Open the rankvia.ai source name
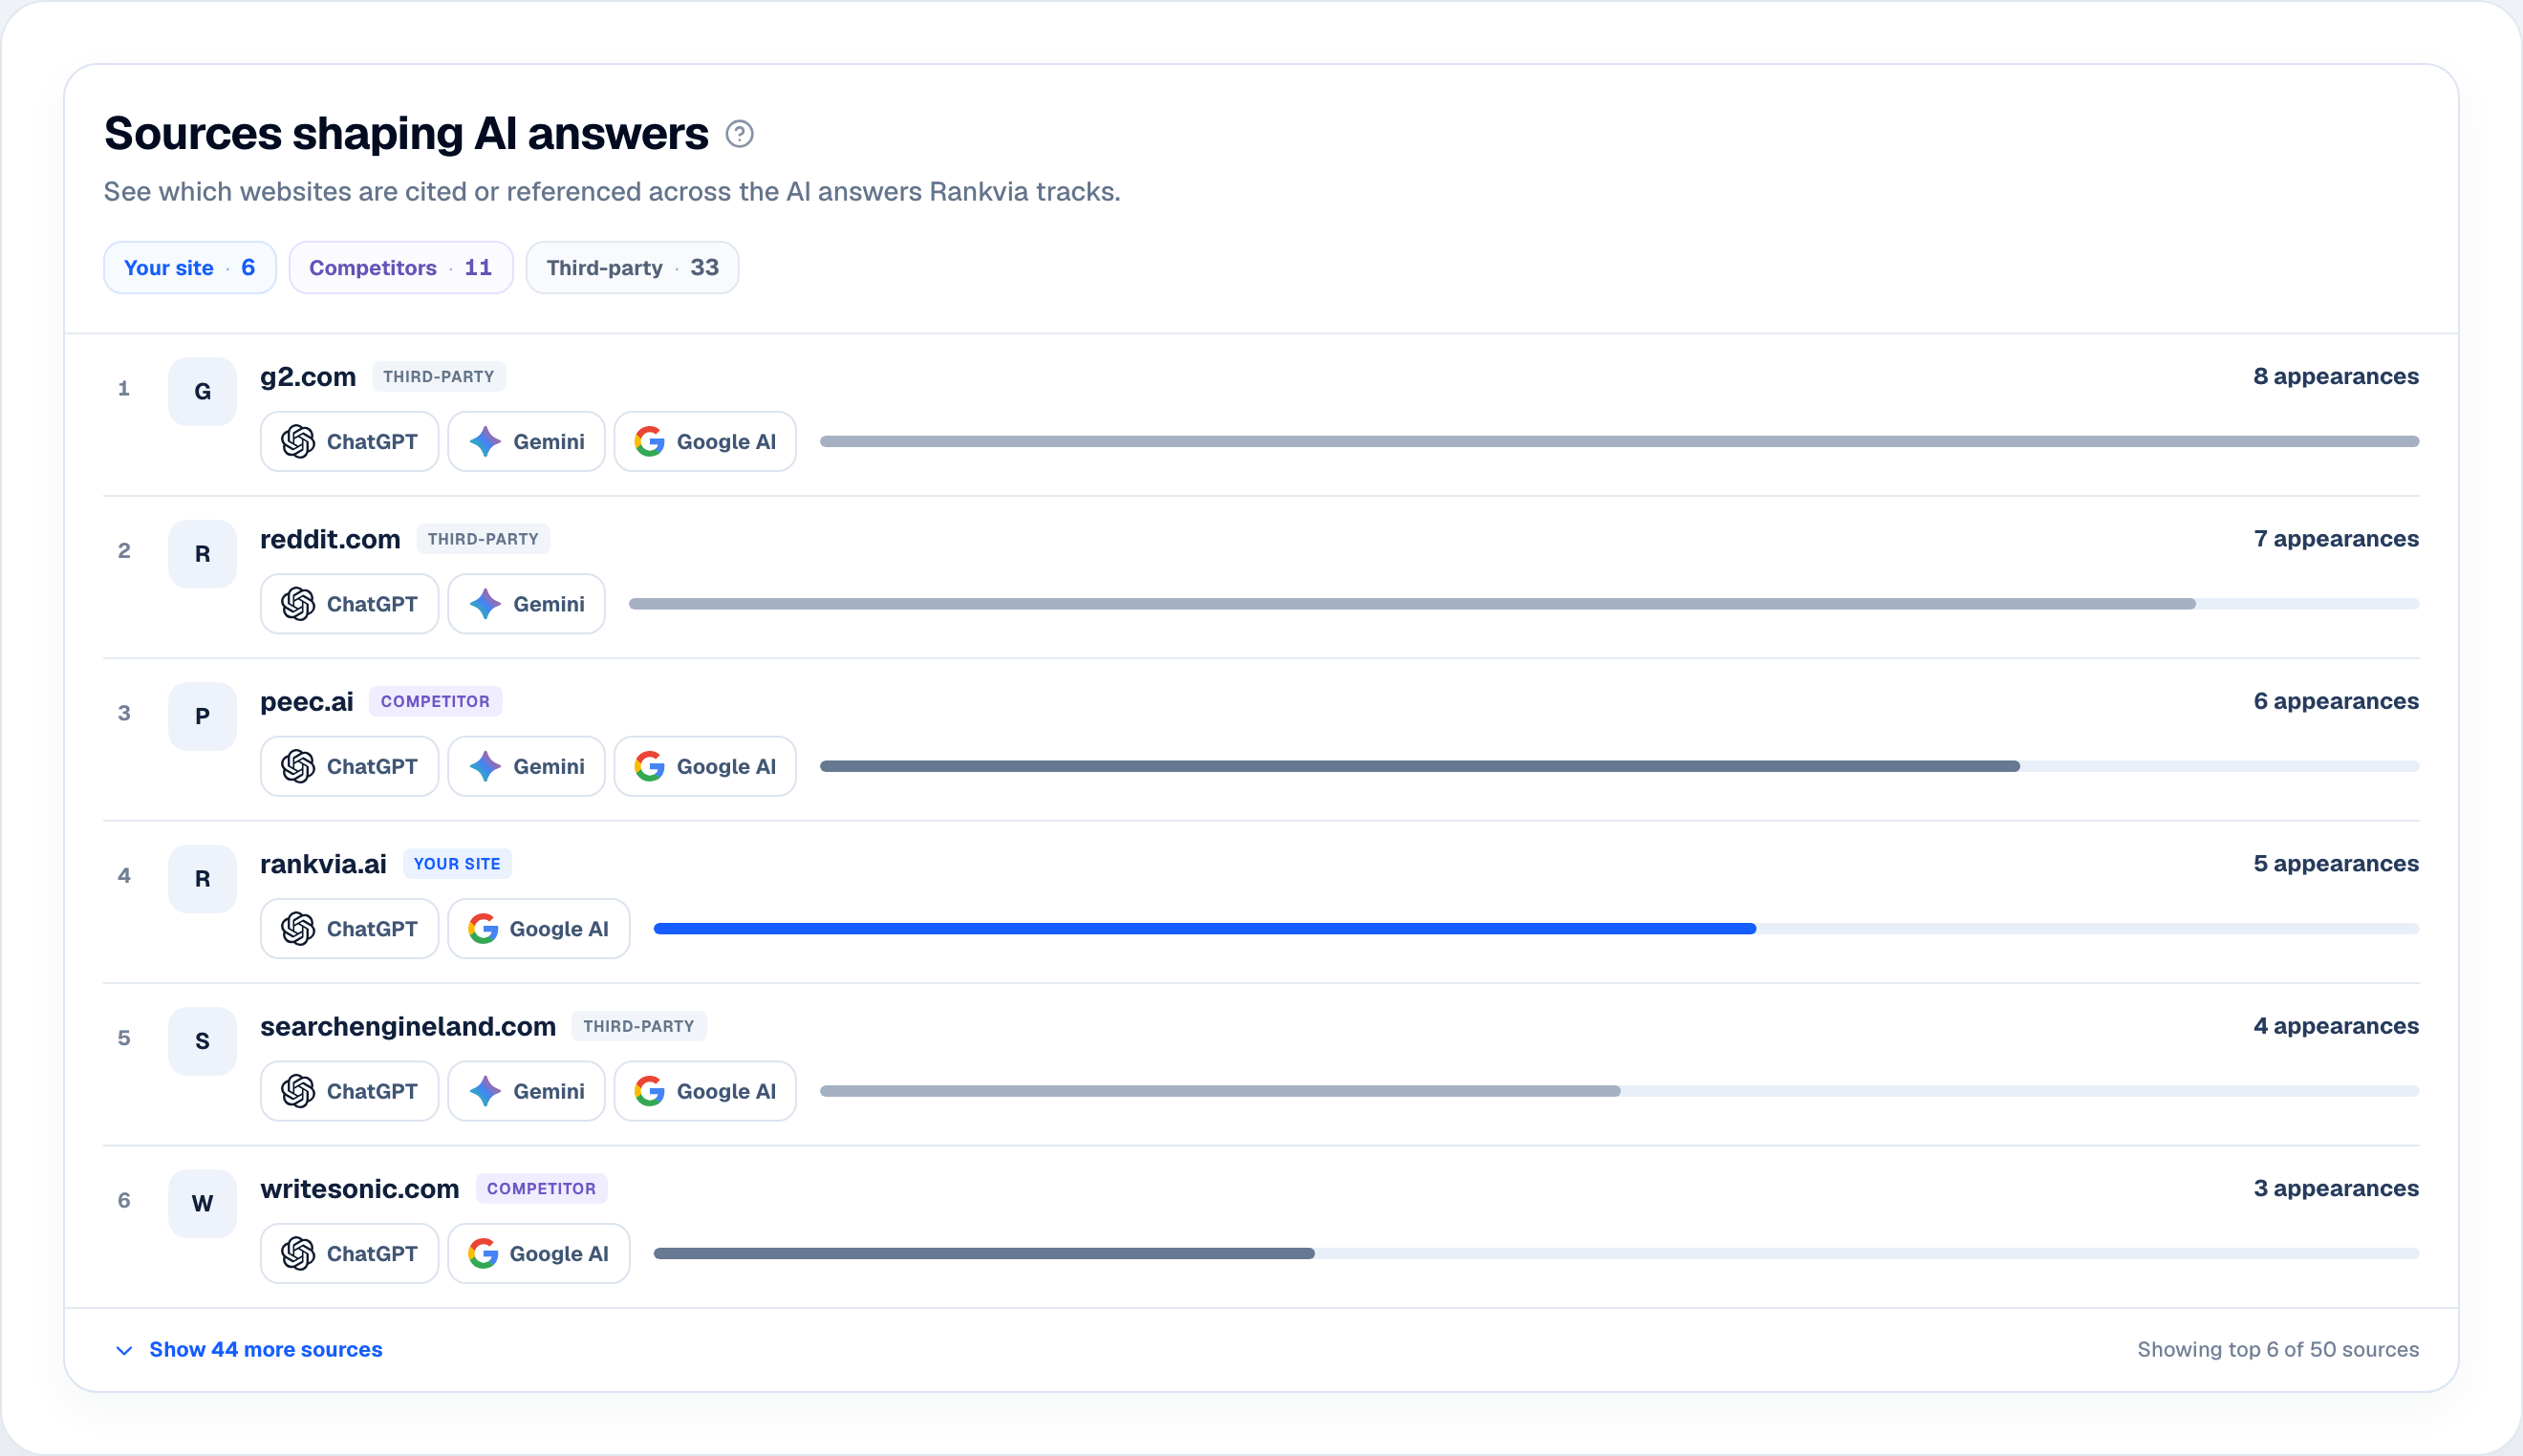This screenshot has width=2523, height=1456. [x=323, y=864]
